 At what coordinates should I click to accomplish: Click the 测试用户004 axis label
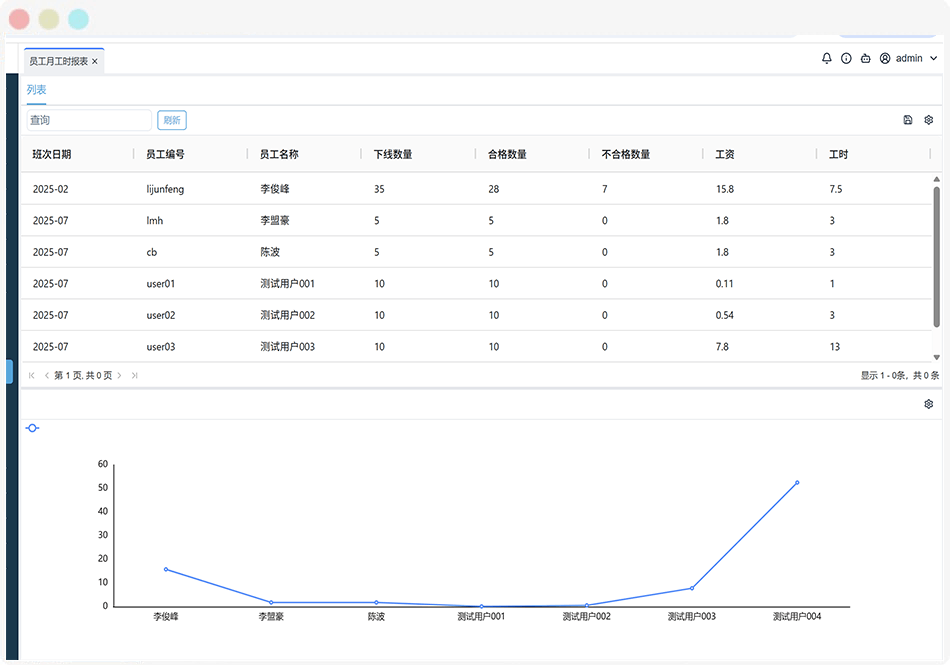pyautogui.click(x=797, y=617)
